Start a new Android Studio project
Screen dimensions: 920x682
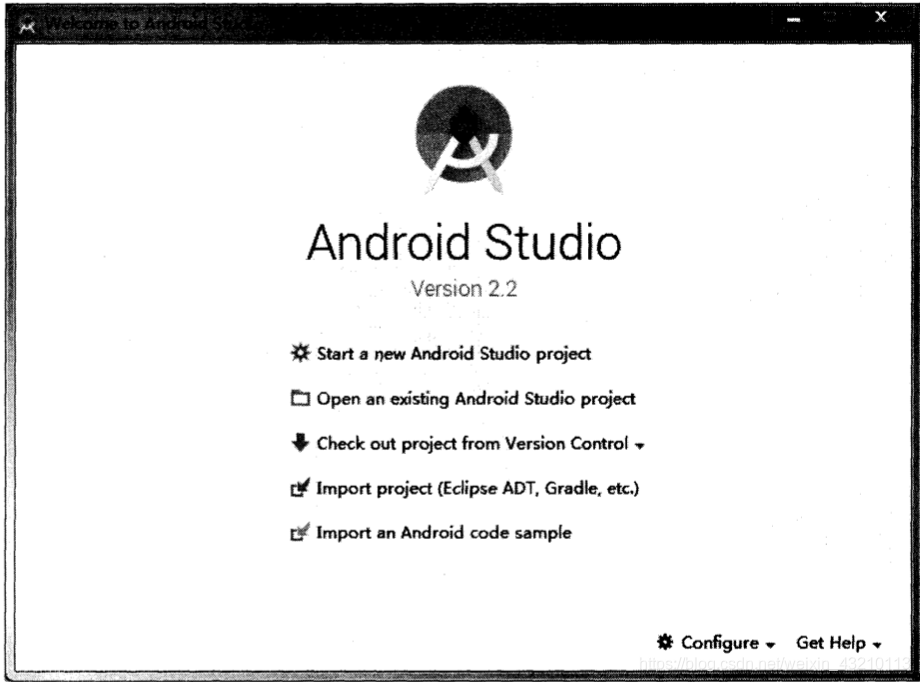coord(454,354)
